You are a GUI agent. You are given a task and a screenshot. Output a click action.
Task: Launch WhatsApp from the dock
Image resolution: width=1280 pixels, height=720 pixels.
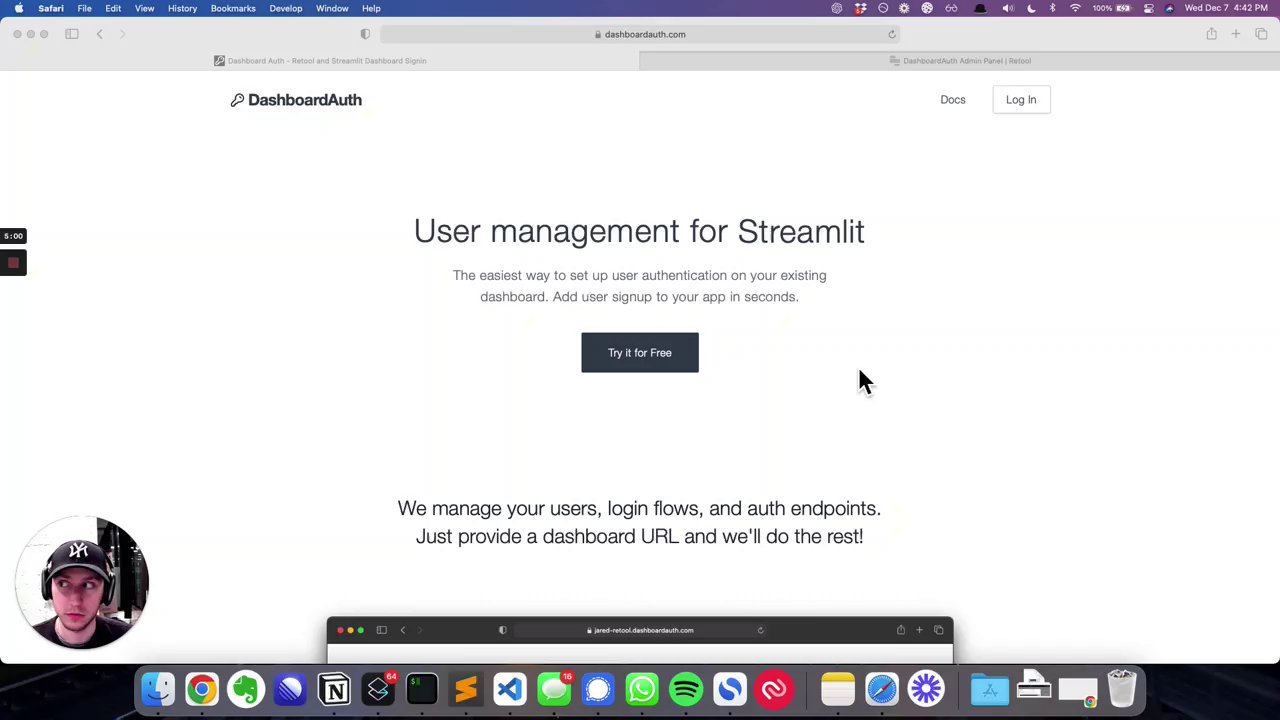click(642, 689)
